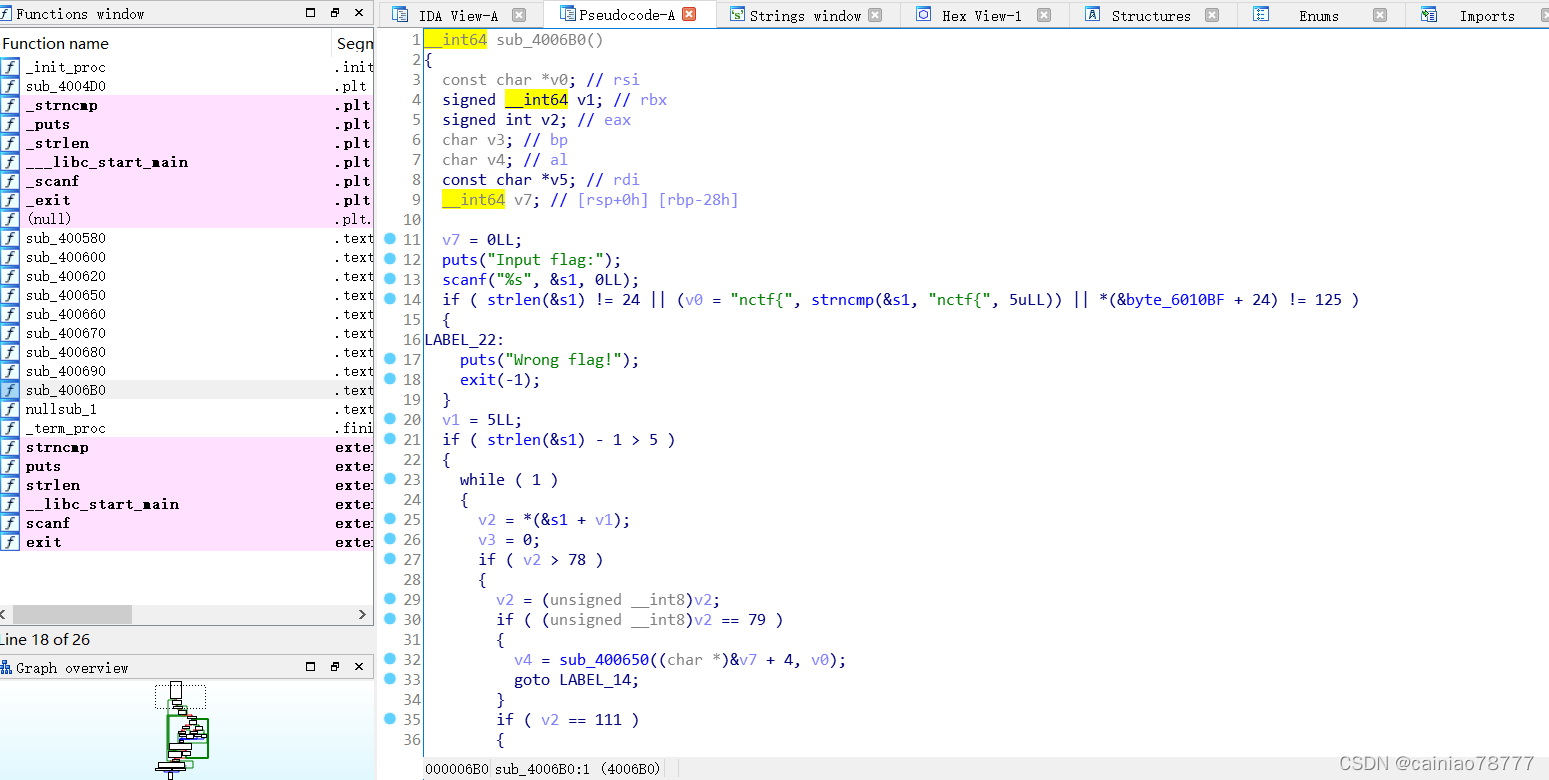
Task: Toggle breakpoint dot on line 17
Action: pos(390,358)
